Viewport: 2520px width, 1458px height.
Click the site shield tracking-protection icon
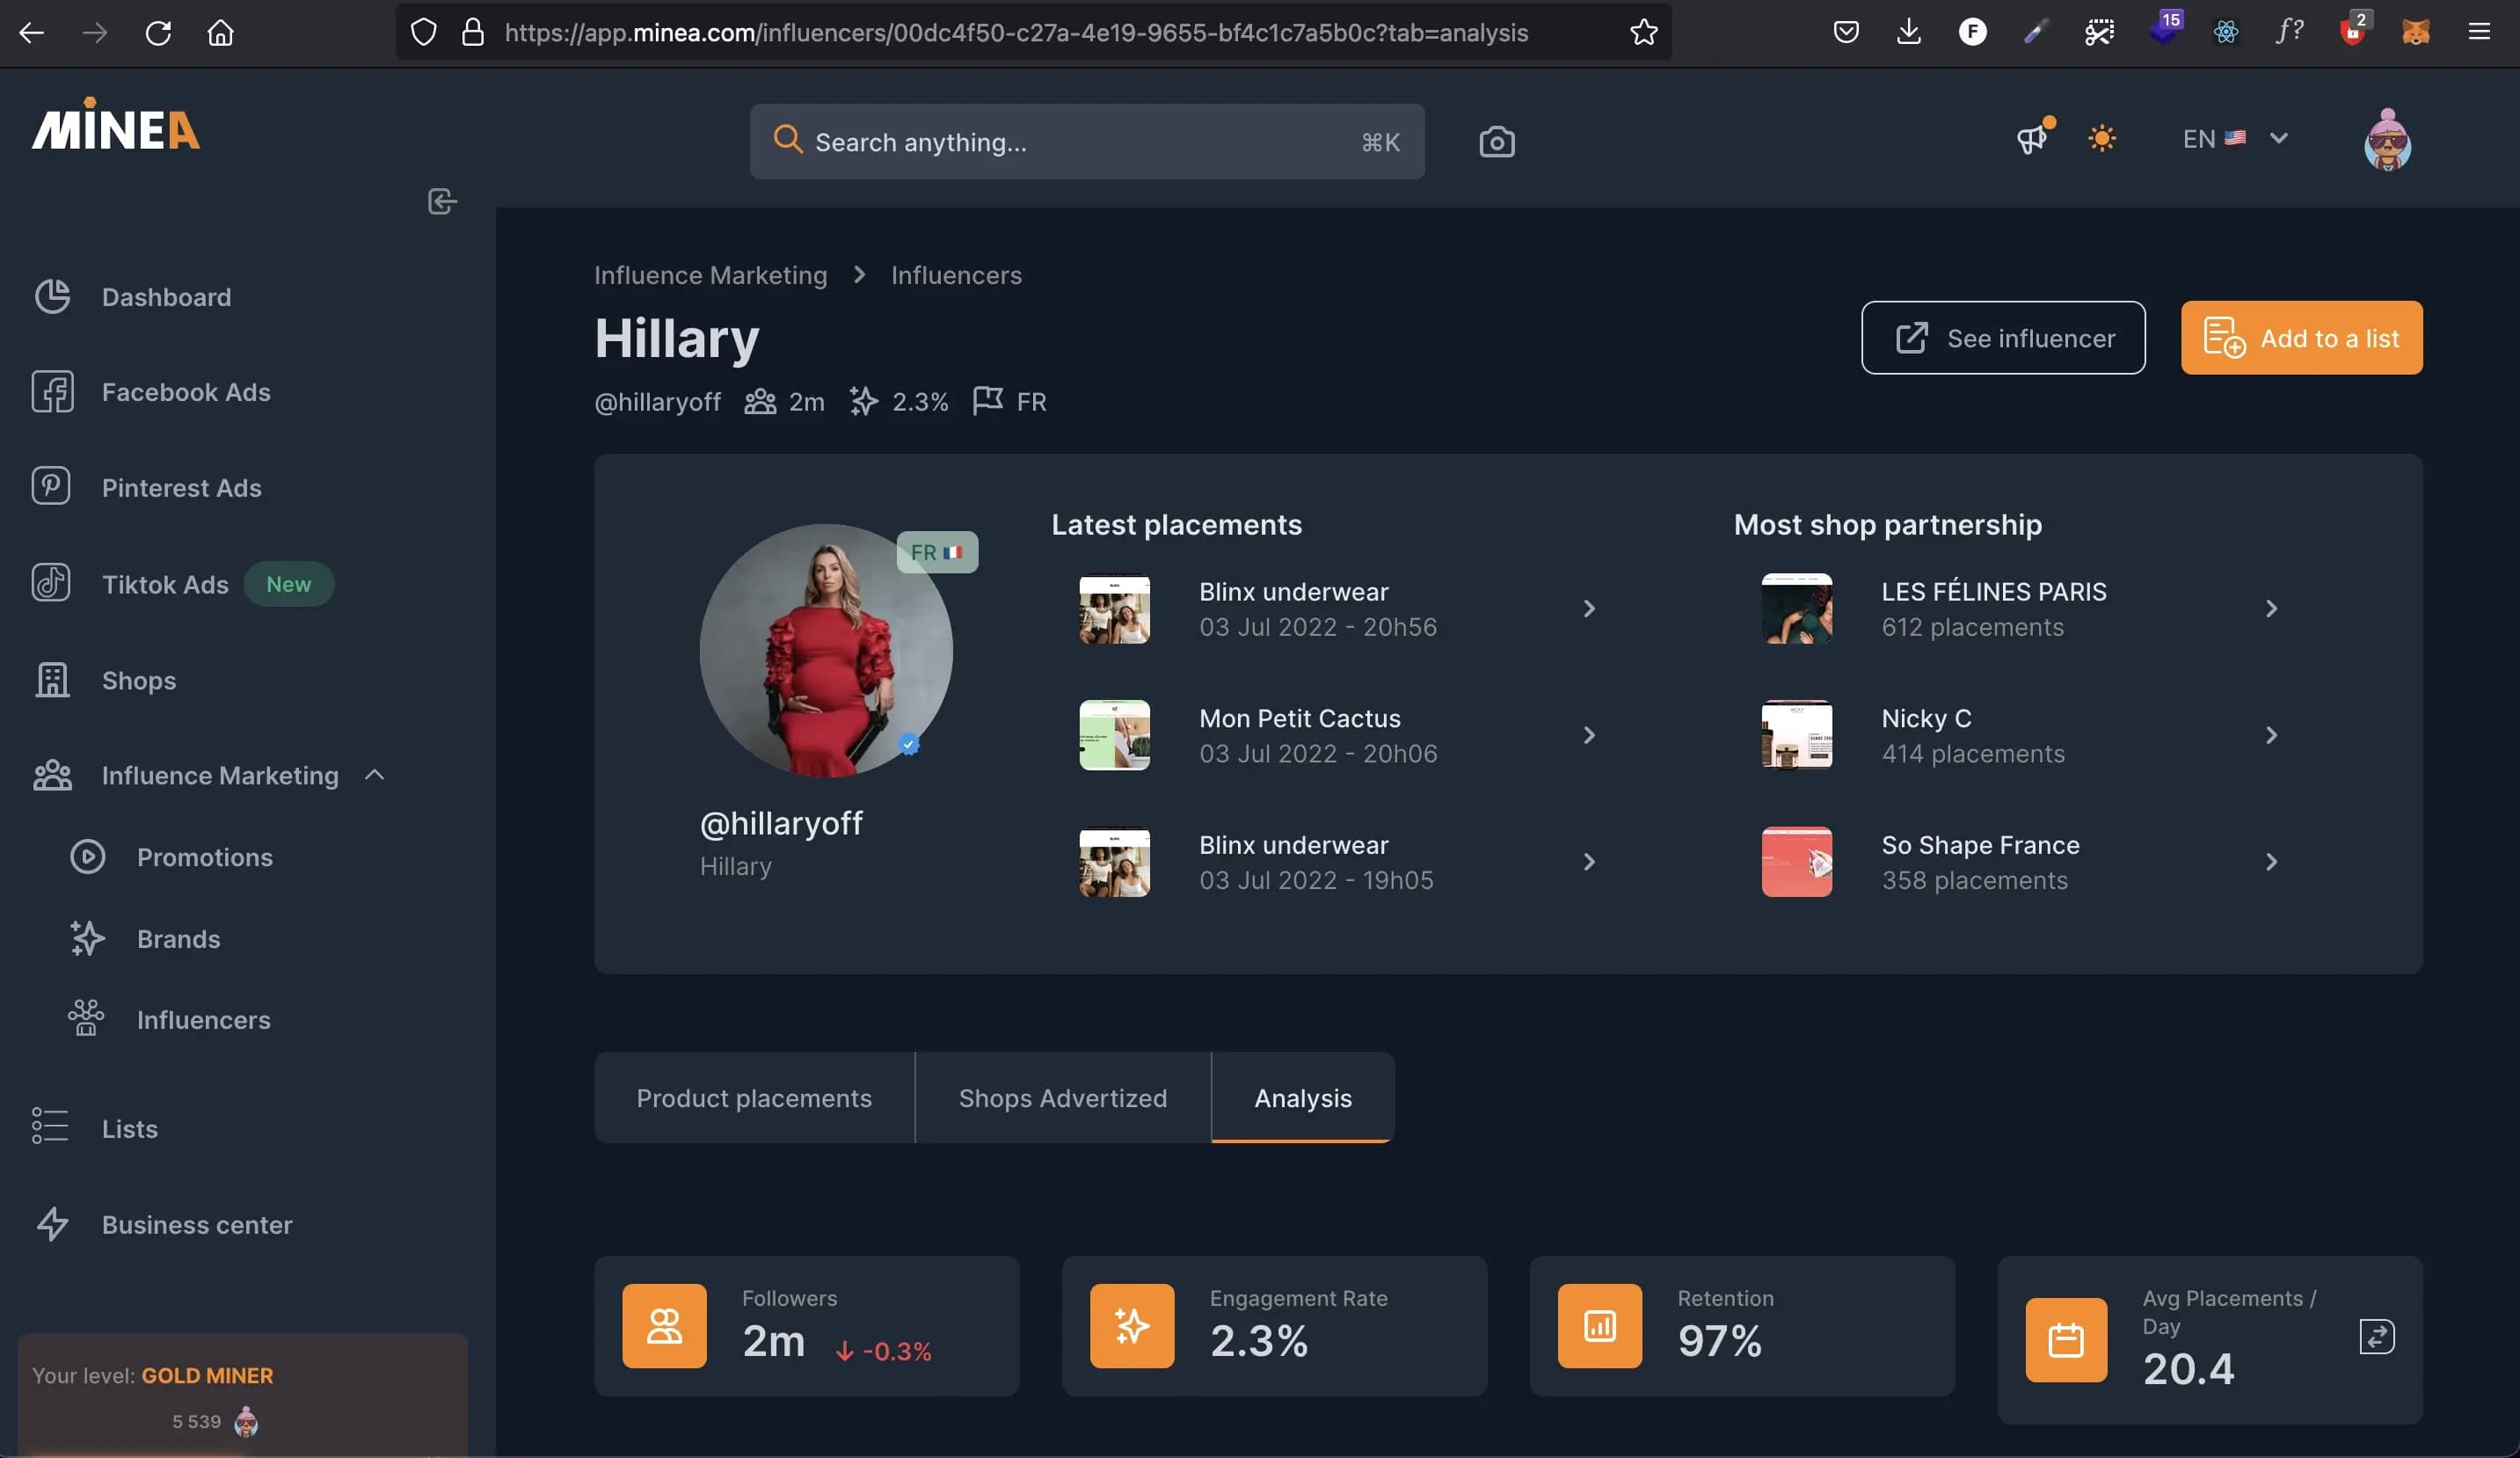coord(424,32)
